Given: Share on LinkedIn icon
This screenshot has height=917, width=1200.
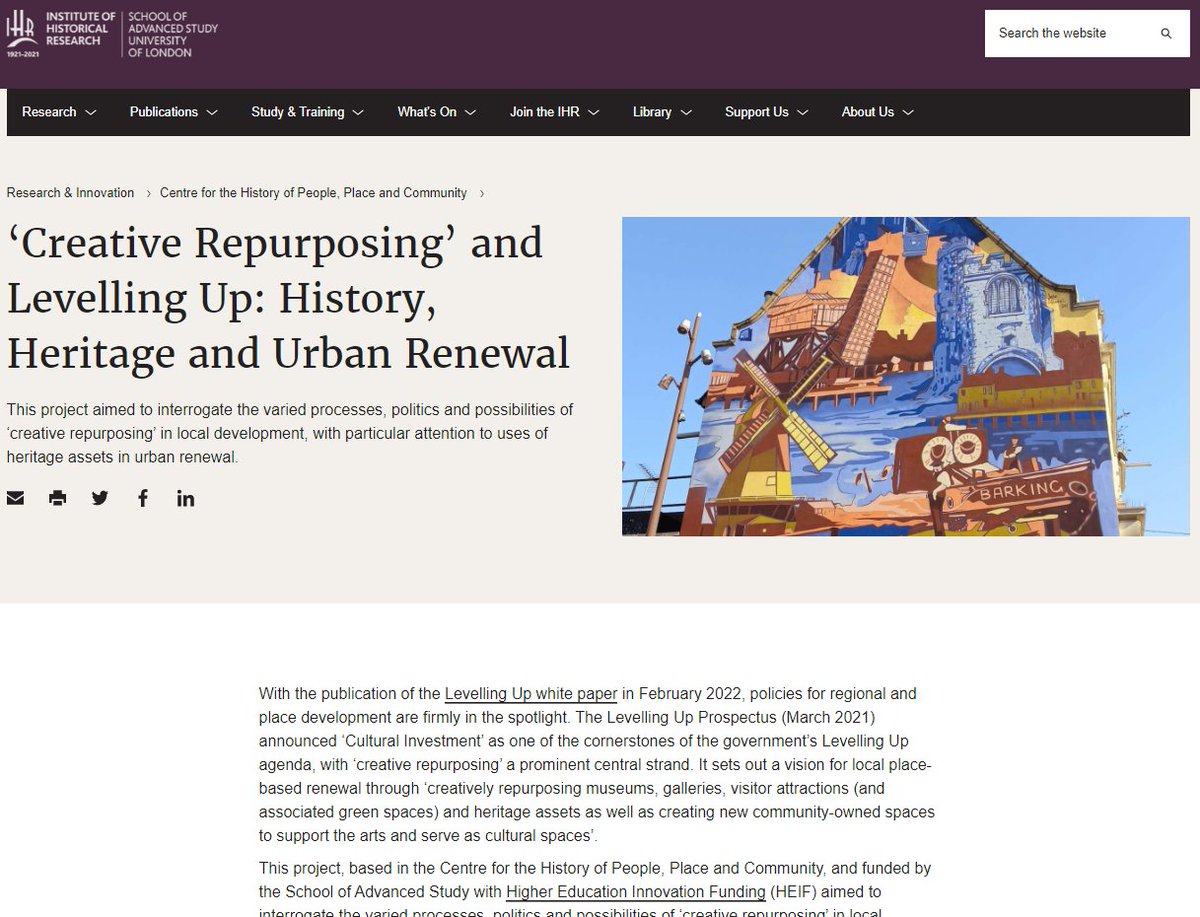Looking at the screenshot, I should [x=186, y=498].
